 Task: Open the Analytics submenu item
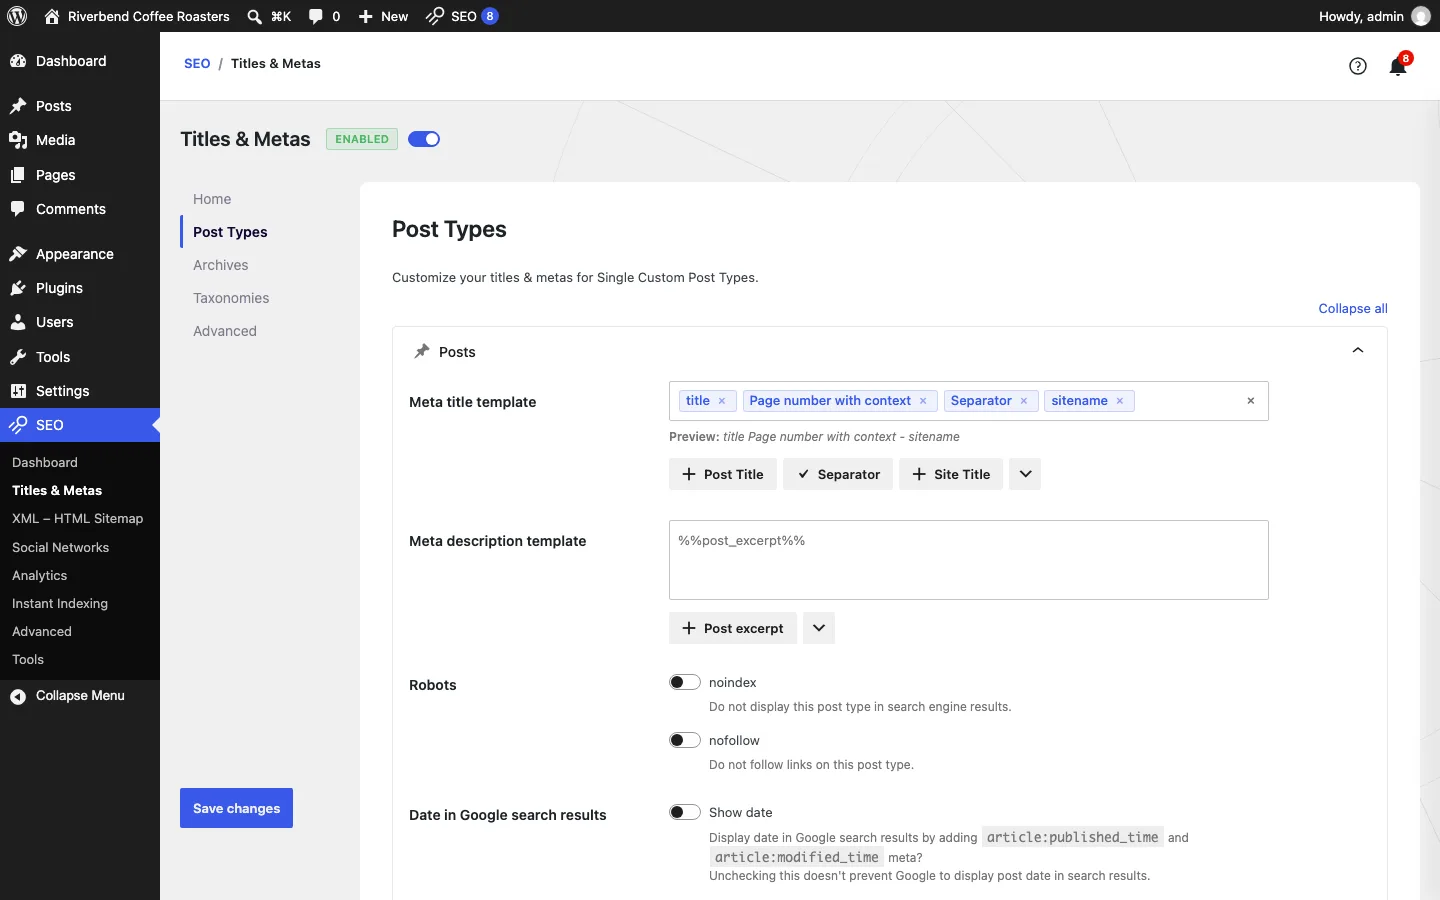pos(40,576)
